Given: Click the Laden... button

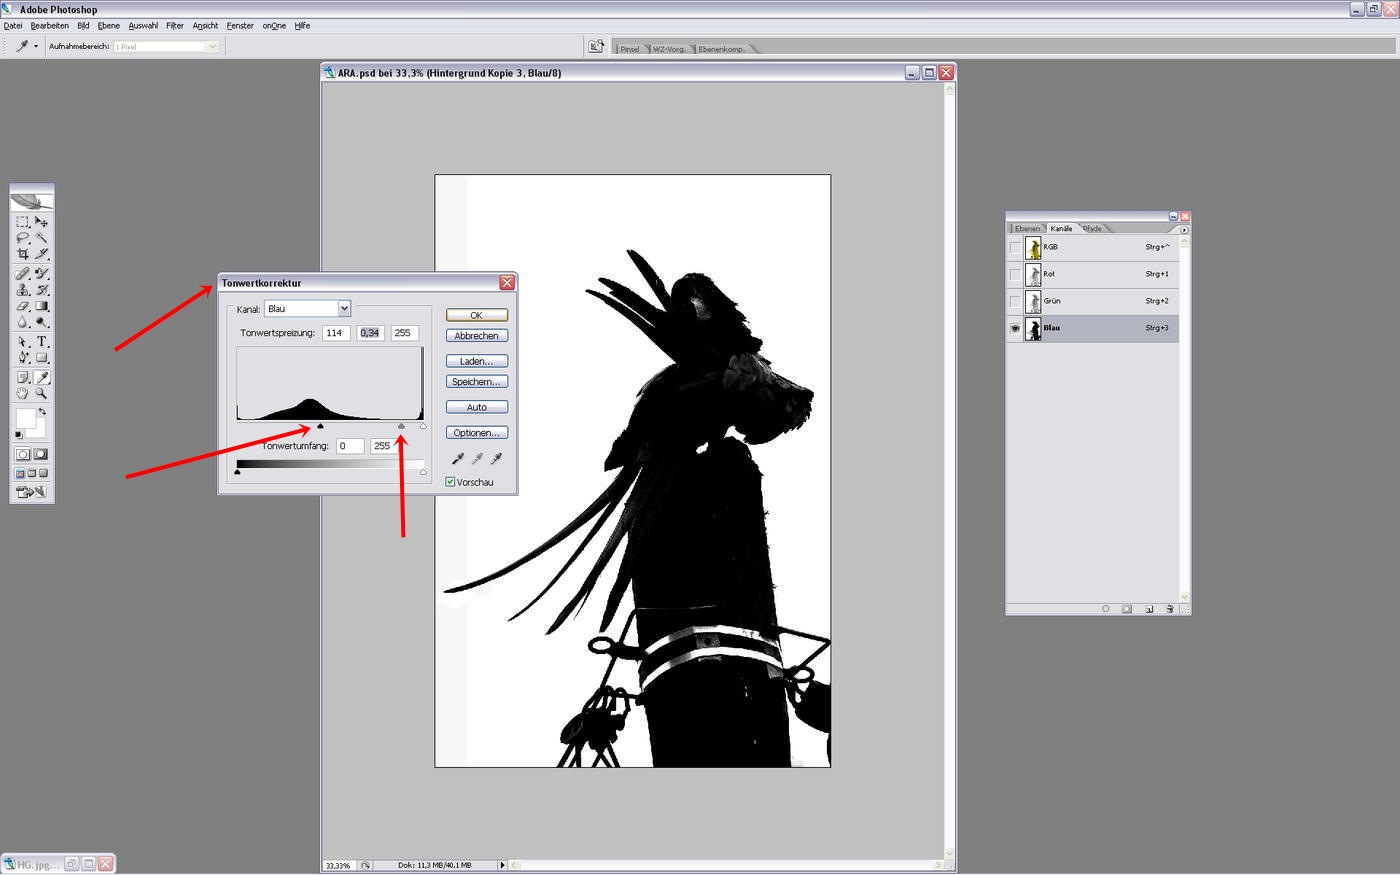Looking at the screenshot, I should coord(477,361).
